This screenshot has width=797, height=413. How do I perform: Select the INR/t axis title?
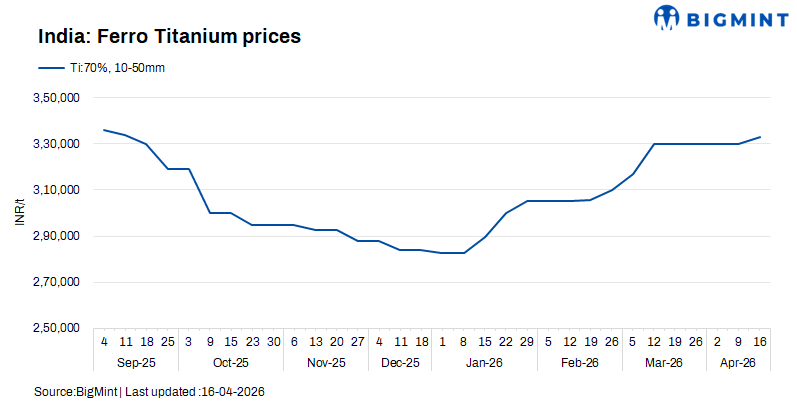[x=19, y=213]
